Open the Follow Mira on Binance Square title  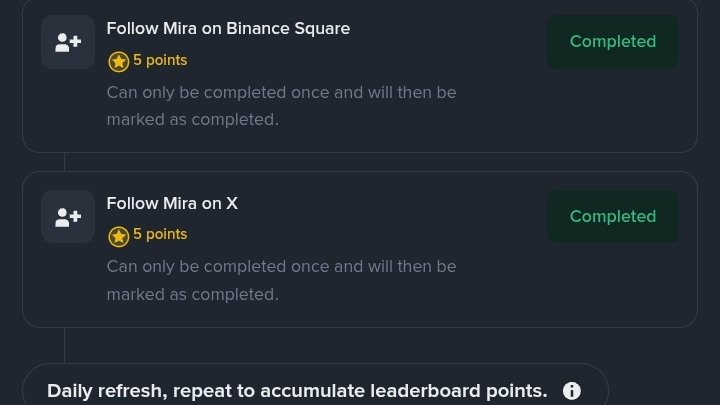tap(228, 29)
